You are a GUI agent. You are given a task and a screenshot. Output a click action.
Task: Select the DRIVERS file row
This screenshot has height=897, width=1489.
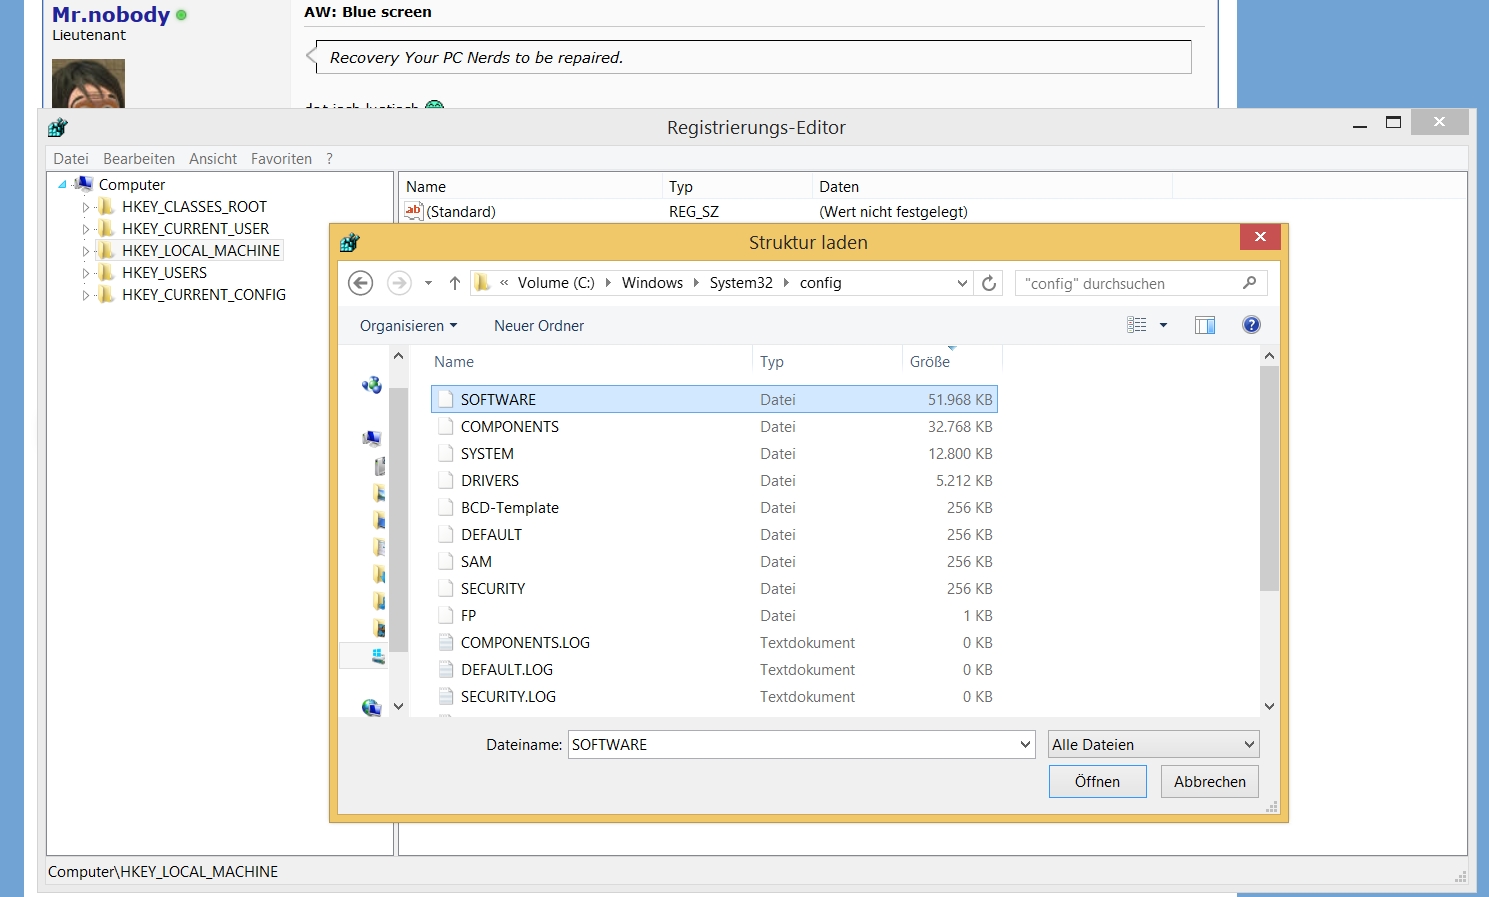714,480
